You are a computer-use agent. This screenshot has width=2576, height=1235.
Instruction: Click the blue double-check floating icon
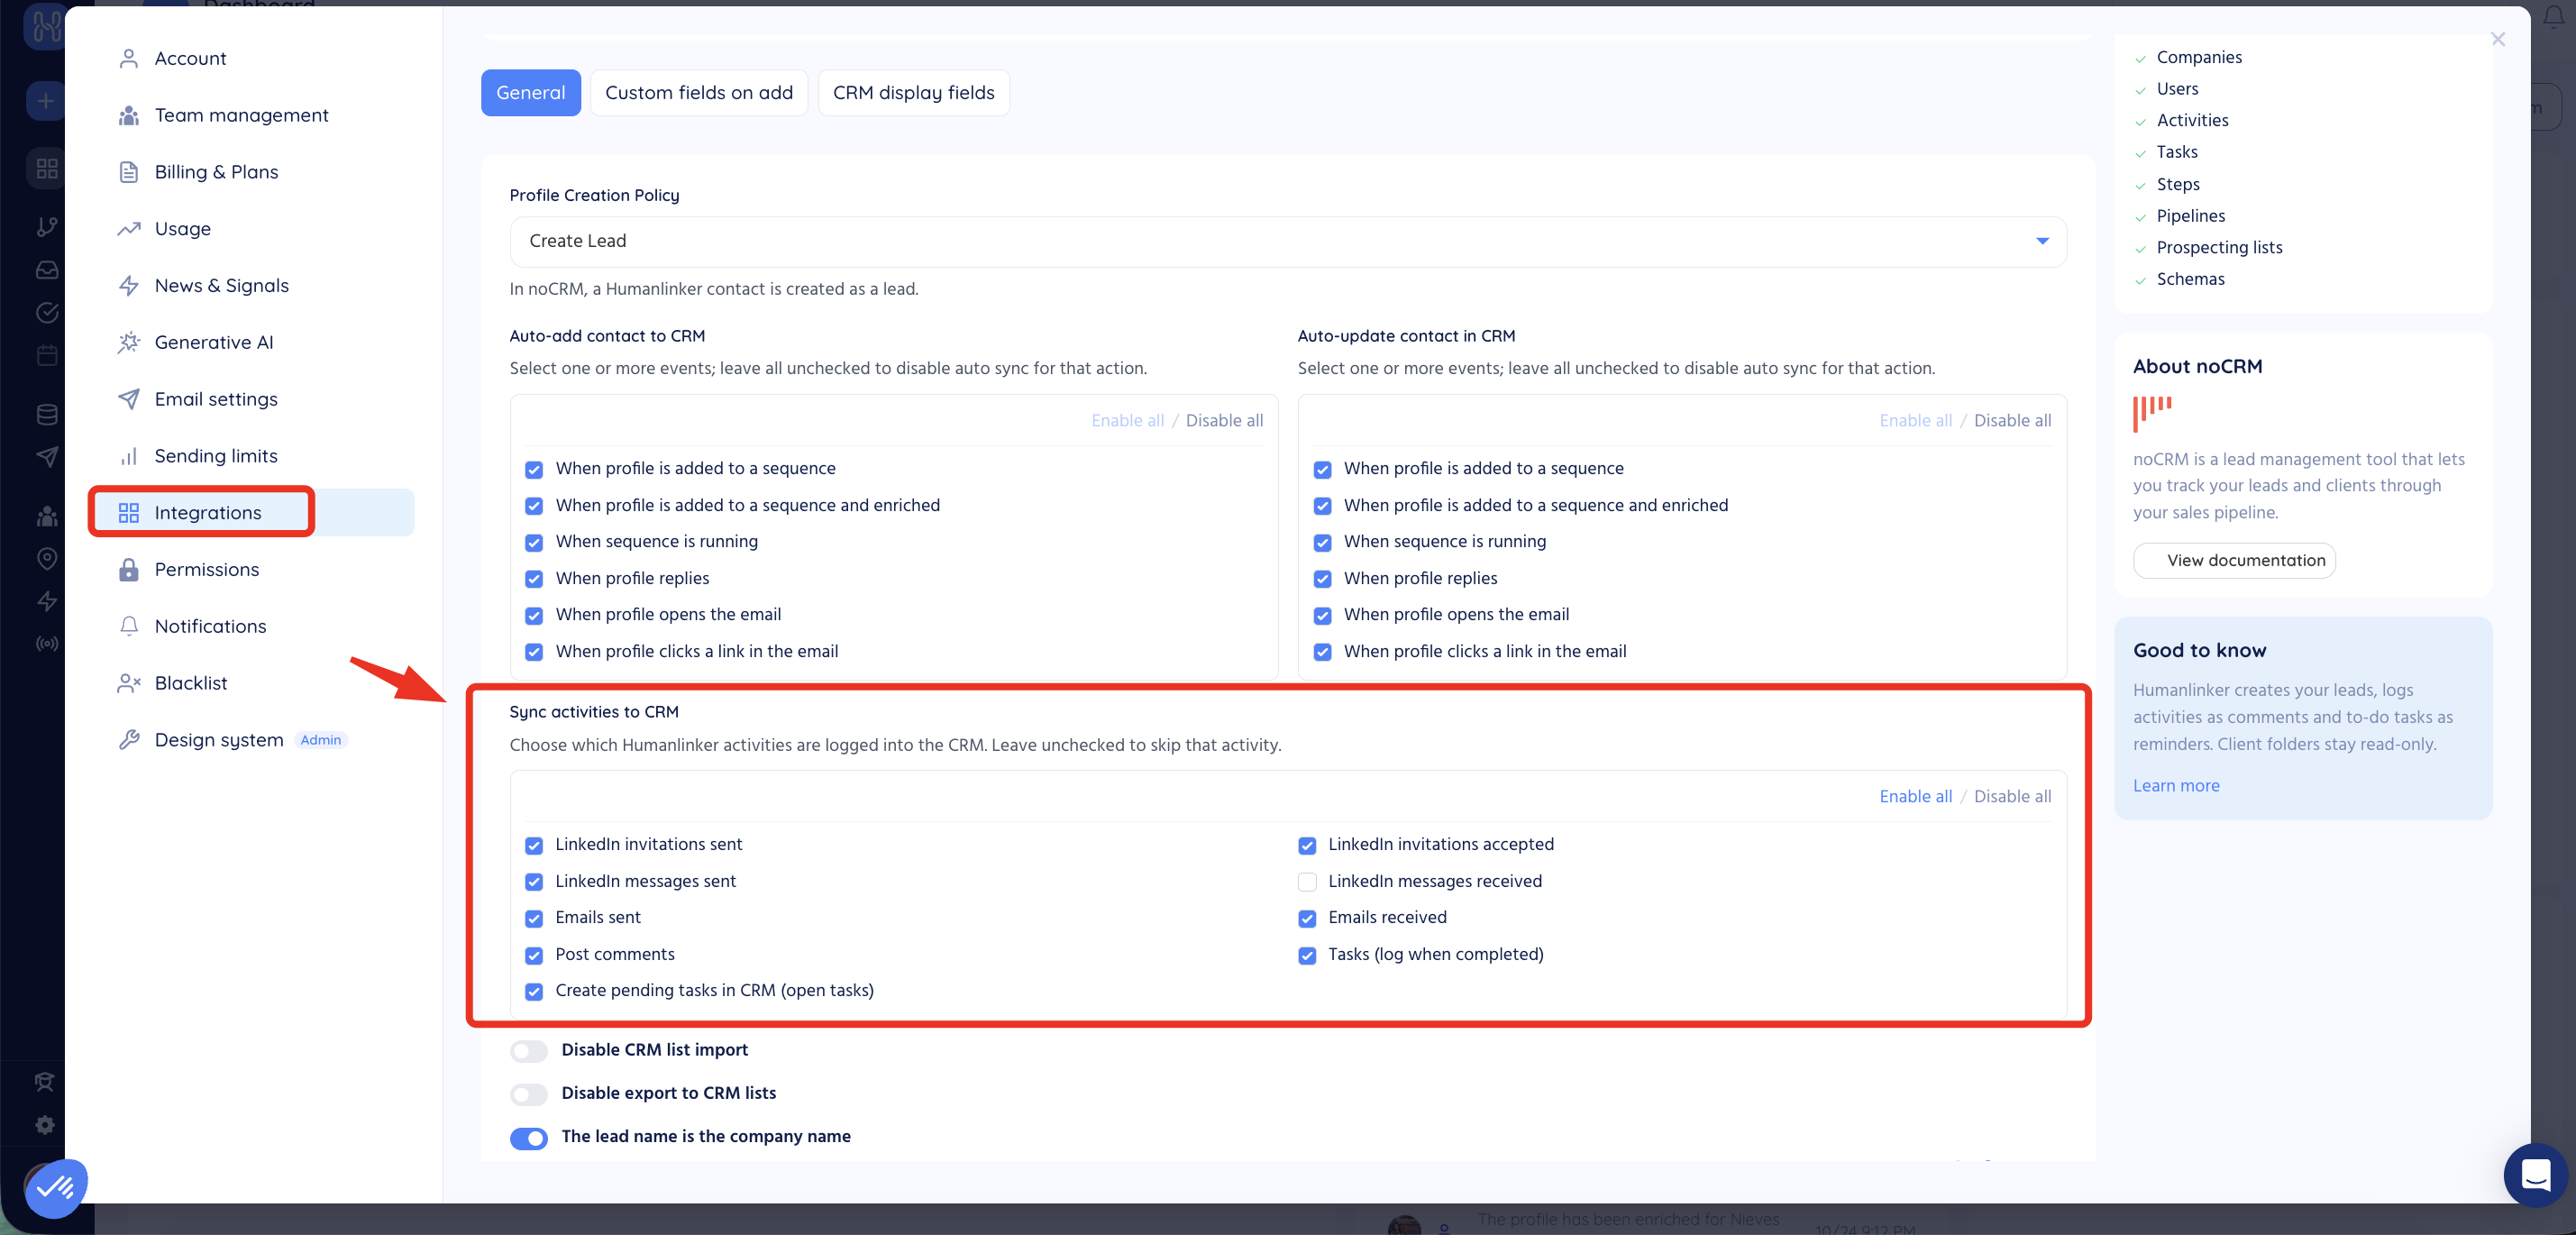[x=56, y=1187]
